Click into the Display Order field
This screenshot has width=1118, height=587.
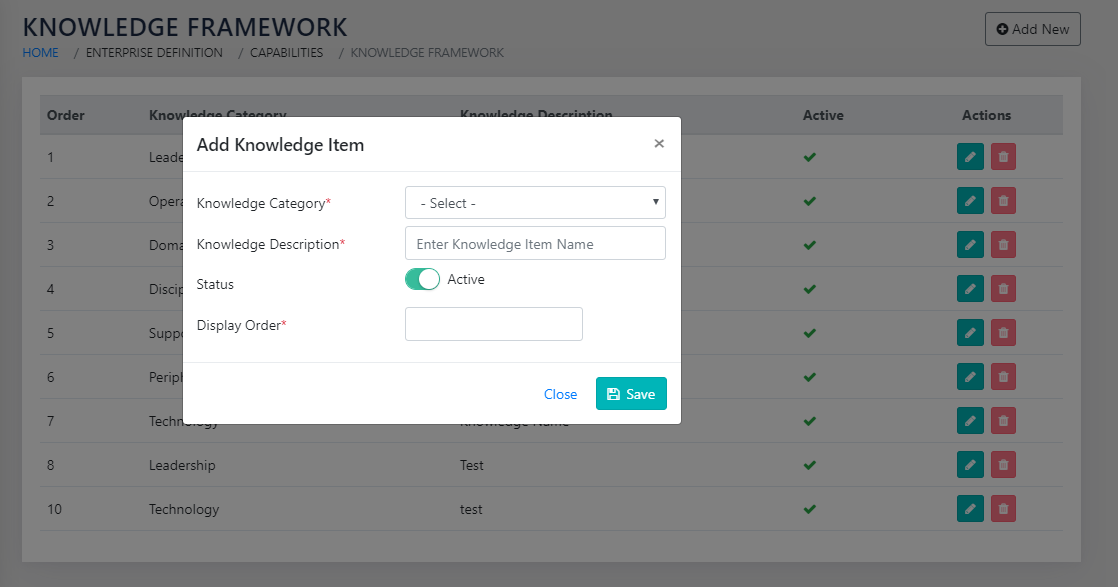pyautogui.click(x=493, y=324)
